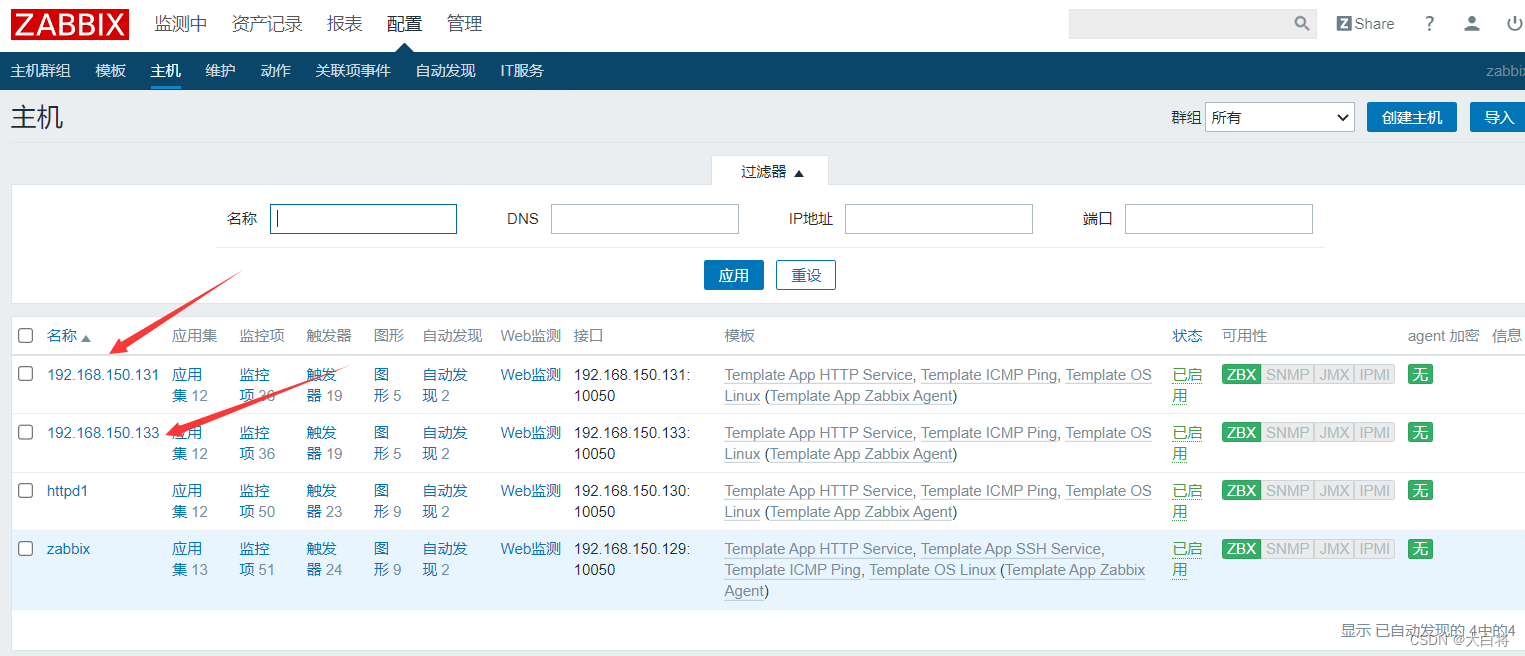Go to IT服务 submenu
1525x656 pixels.
(522, 71)
